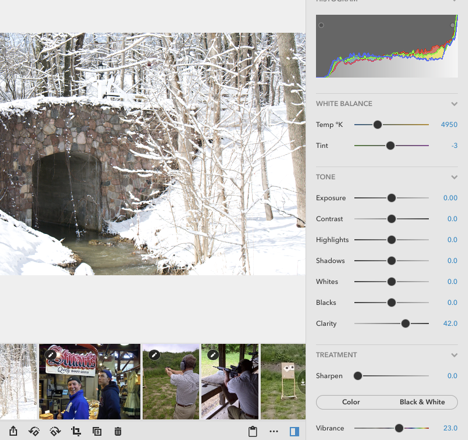This screenshot has height=440, width=468.
Task: Switch treatment to Black & White
Action: point(422,402)
